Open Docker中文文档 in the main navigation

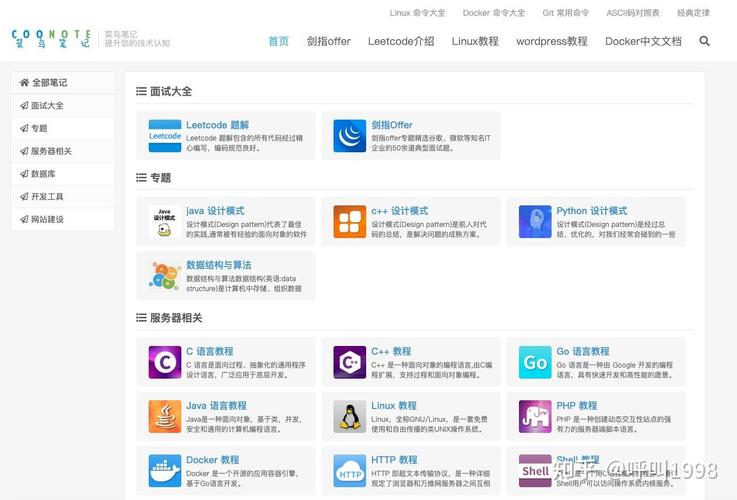[x=643, y=41]
